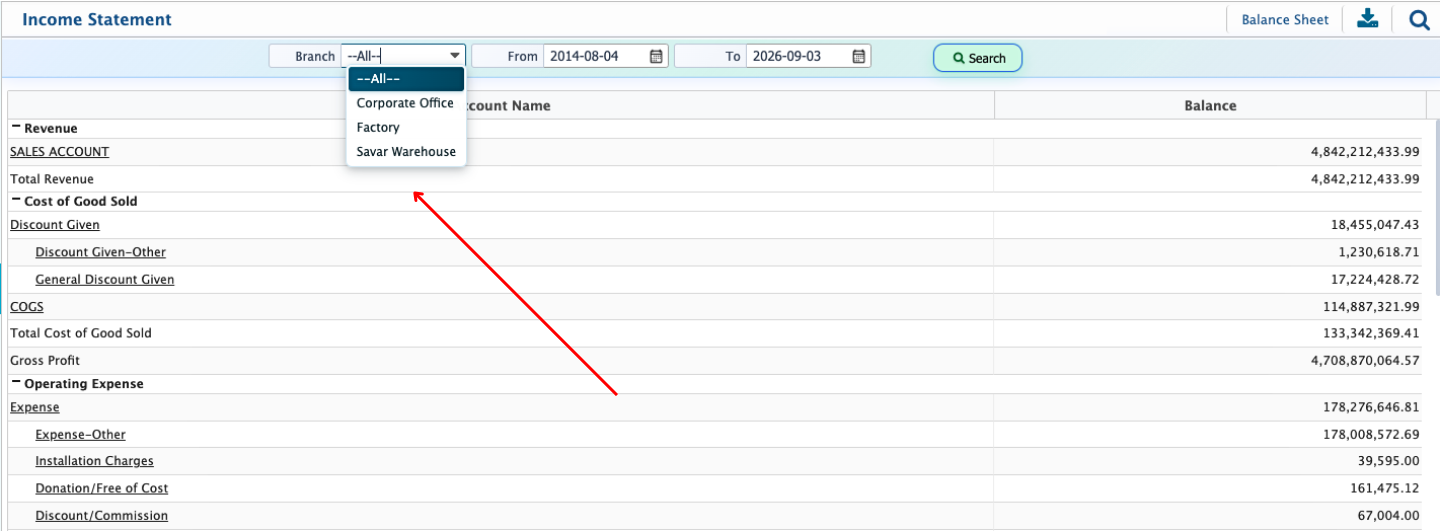Click the balance value 18,455,047.43
The width and height of the screenshot is (1440, 532).
click(x=1376, y=225)
